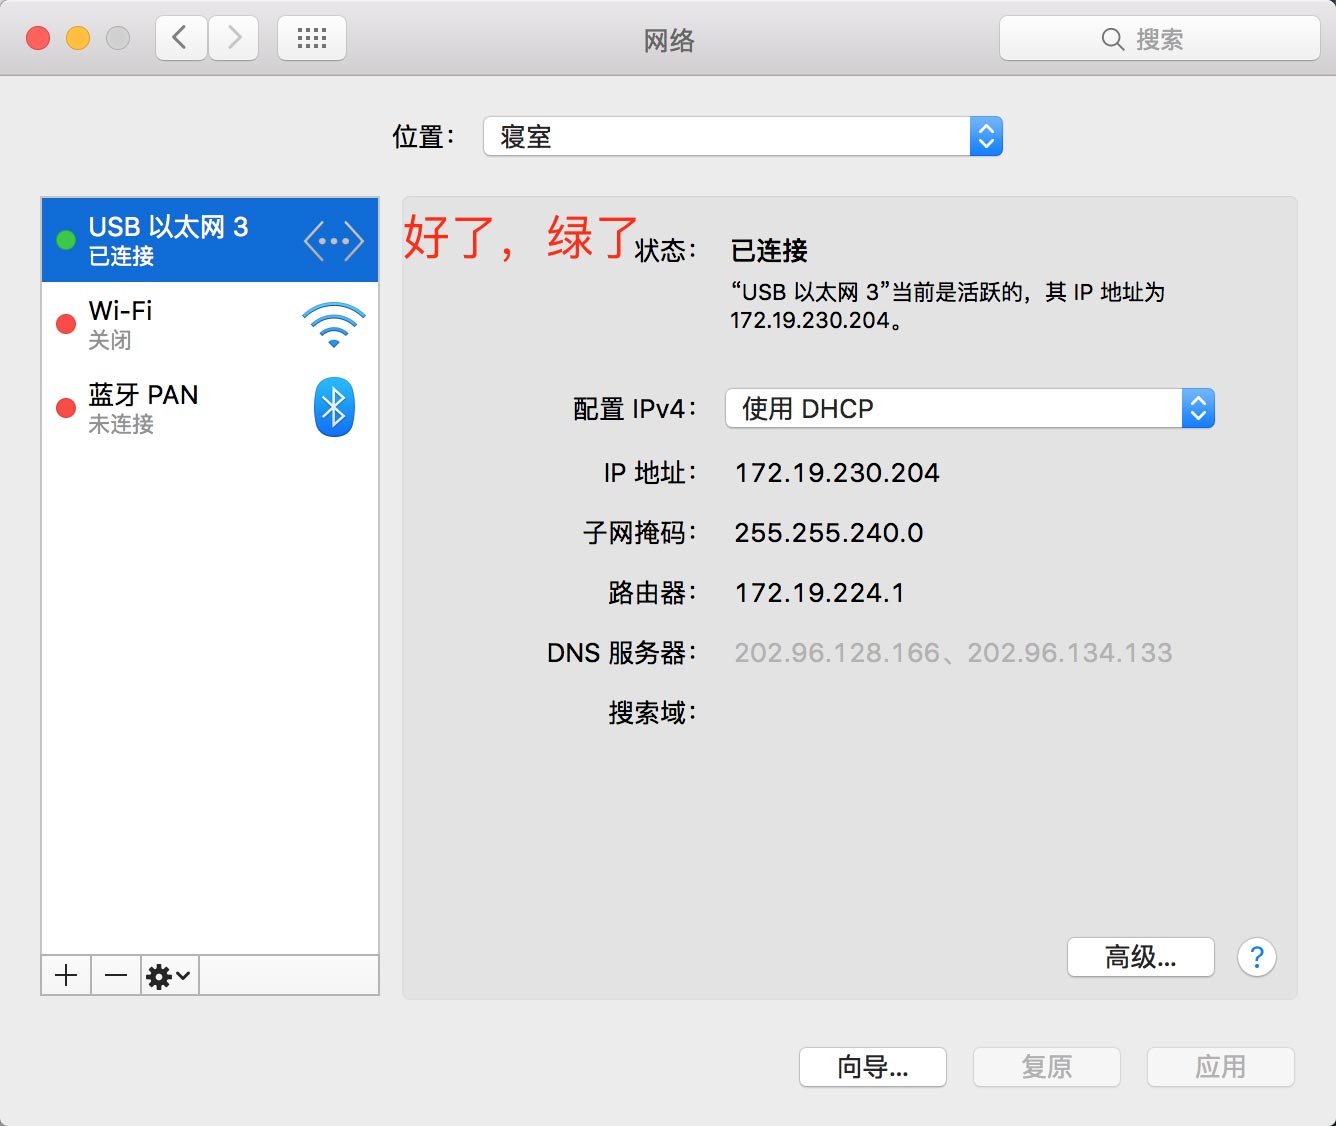Viewport: 1336px width, 1126px height.
Task: Remove selected service with minus button
Action: click(x=116, y=975)
